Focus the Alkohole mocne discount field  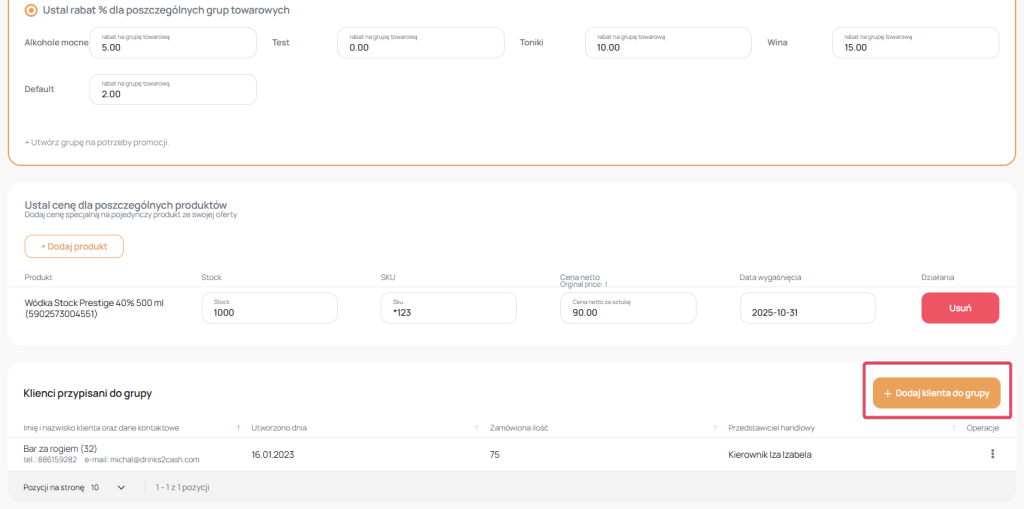coord(173,43)
